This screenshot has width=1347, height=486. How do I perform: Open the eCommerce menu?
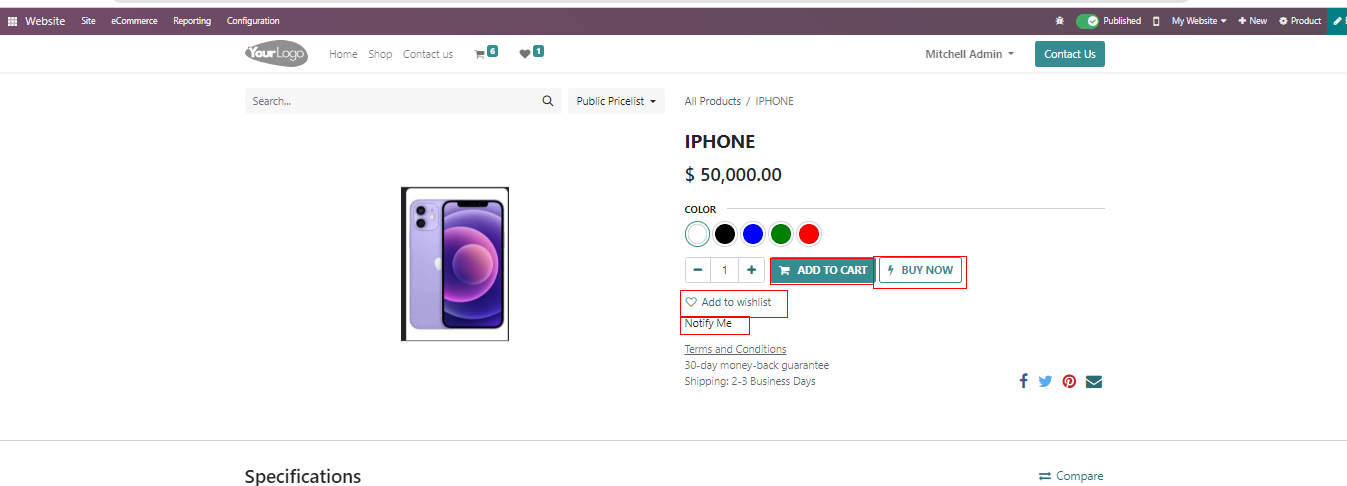pyautogui.click(x=134, y=21)
